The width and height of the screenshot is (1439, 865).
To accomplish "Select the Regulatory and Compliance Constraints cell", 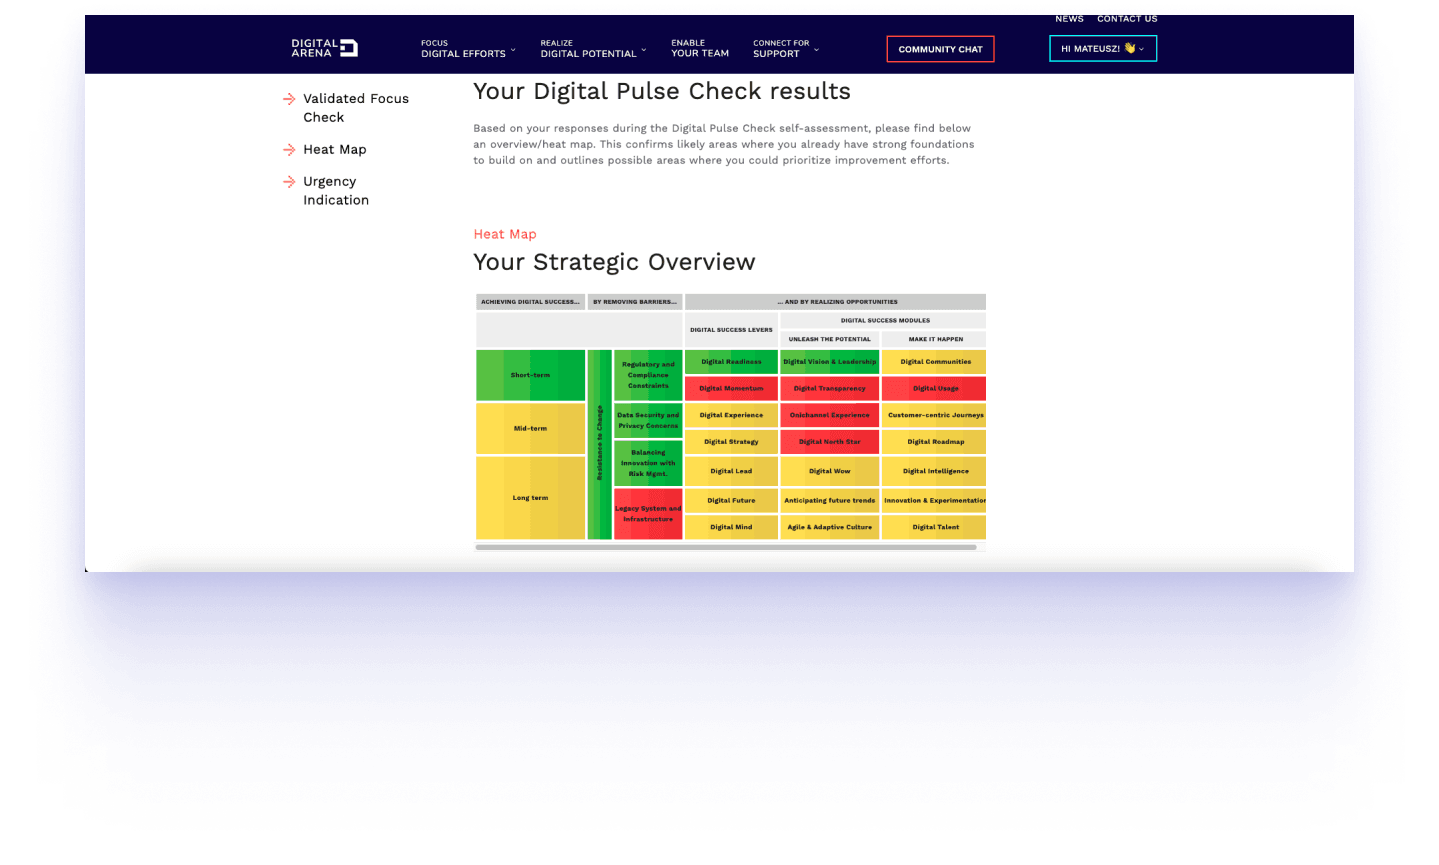I will point(648,375).
